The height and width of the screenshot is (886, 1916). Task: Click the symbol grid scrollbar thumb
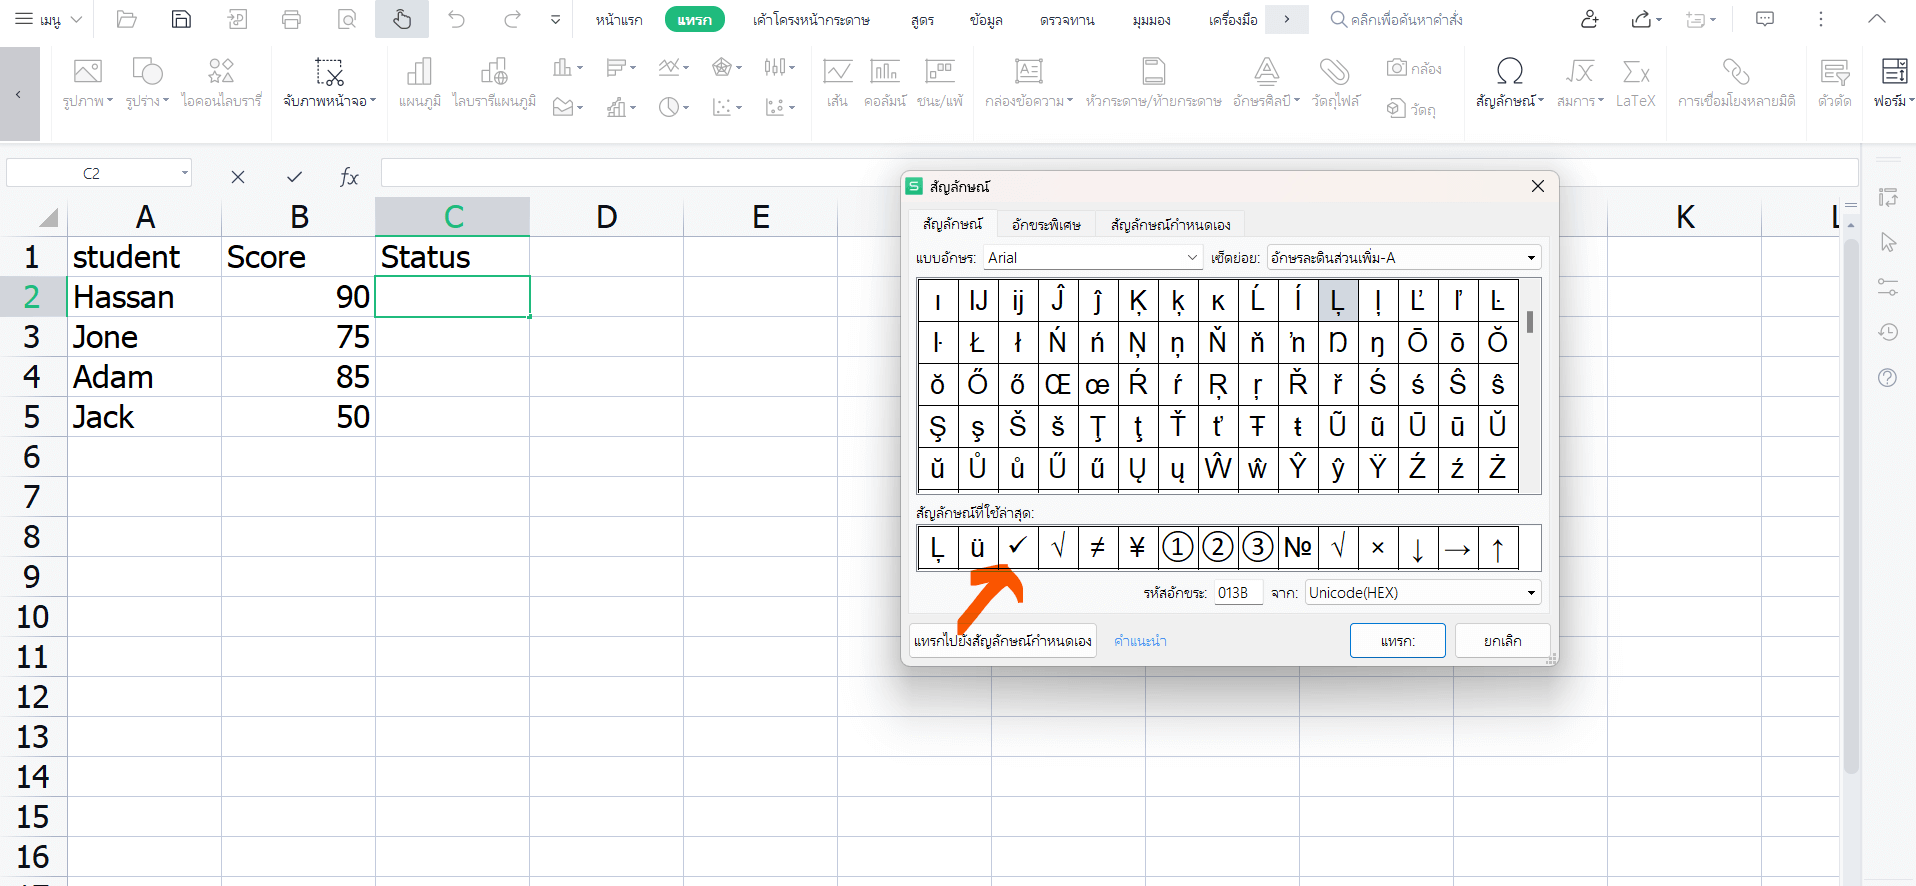tap(1530, 322)
